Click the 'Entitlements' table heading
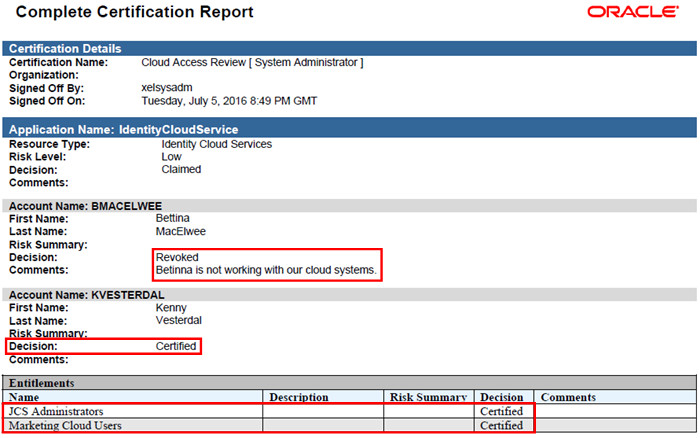This screenshot has width=700, height=438. (349, 383)
